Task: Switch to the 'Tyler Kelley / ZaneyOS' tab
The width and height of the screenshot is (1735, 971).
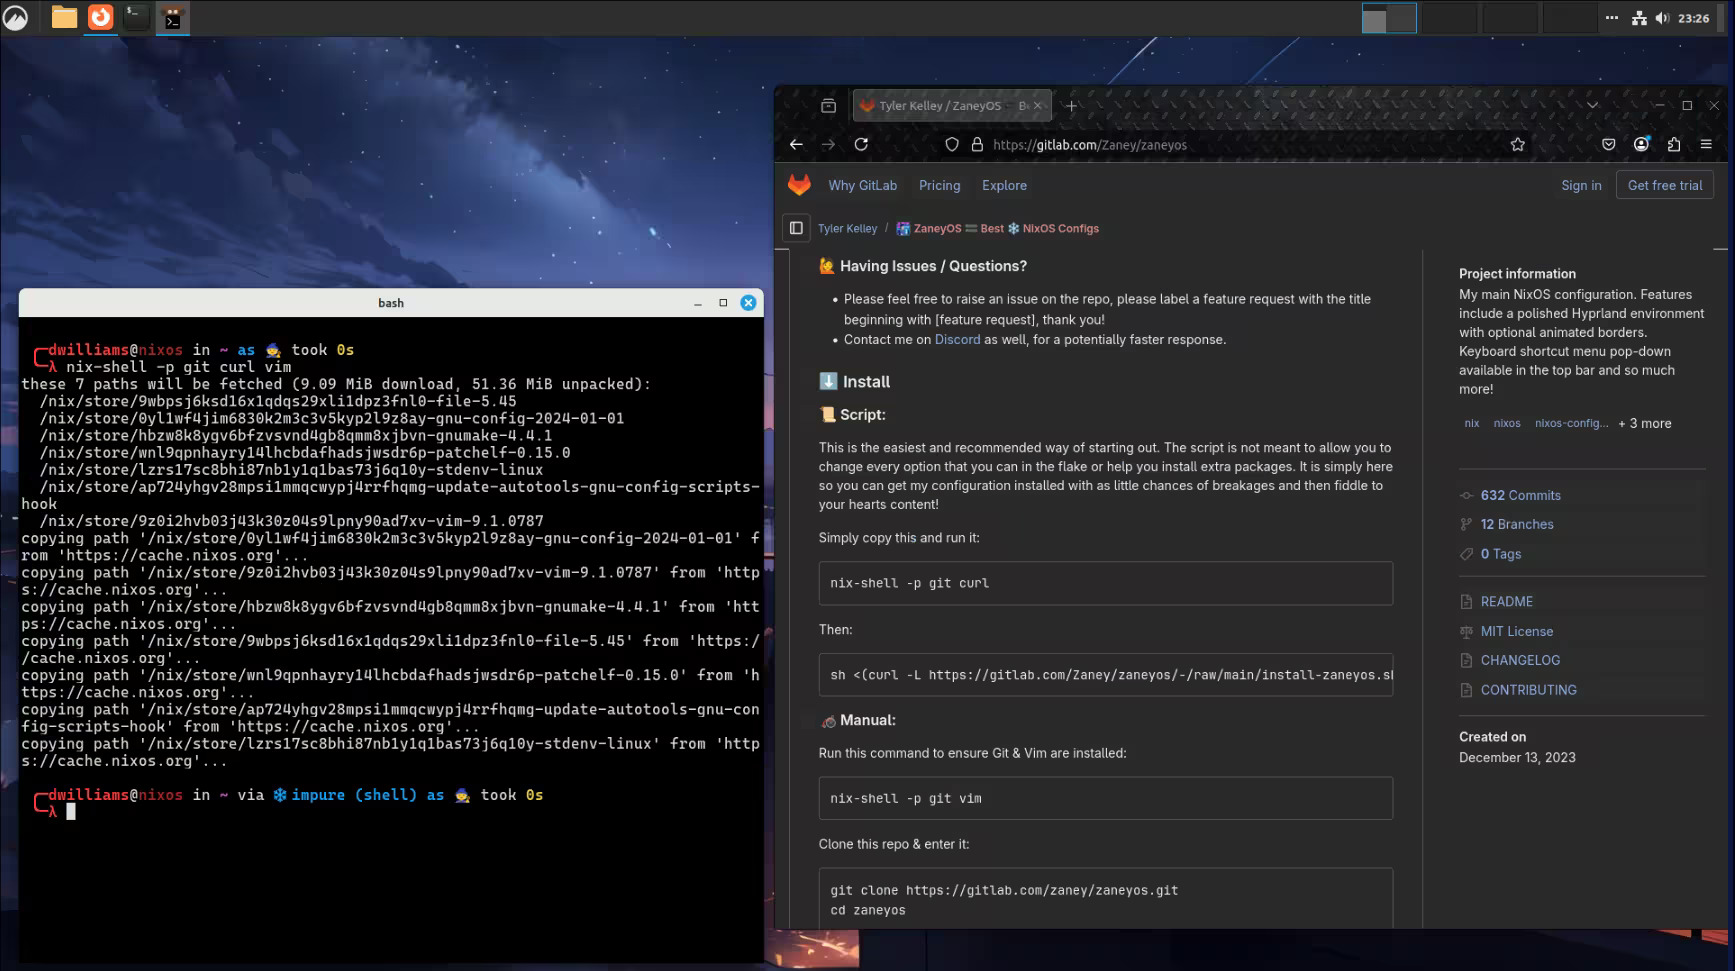Action: 940,105
